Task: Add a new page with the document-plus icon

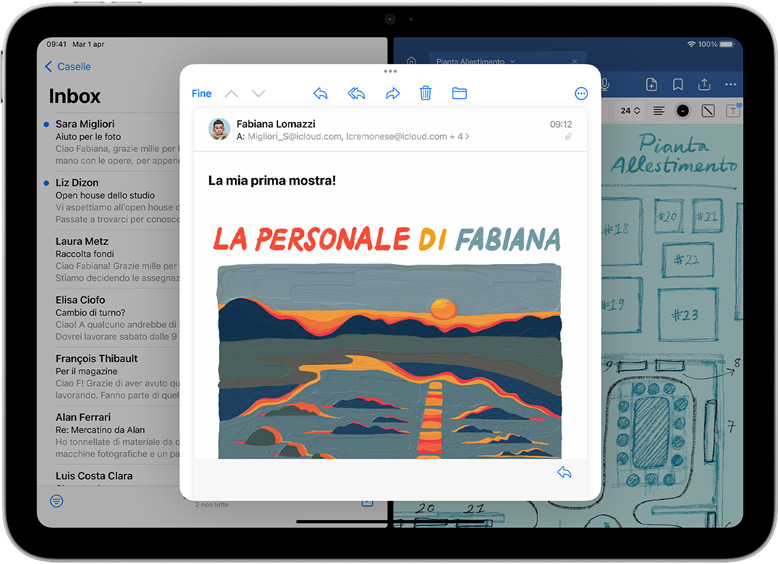Action: tap(651, 84)
